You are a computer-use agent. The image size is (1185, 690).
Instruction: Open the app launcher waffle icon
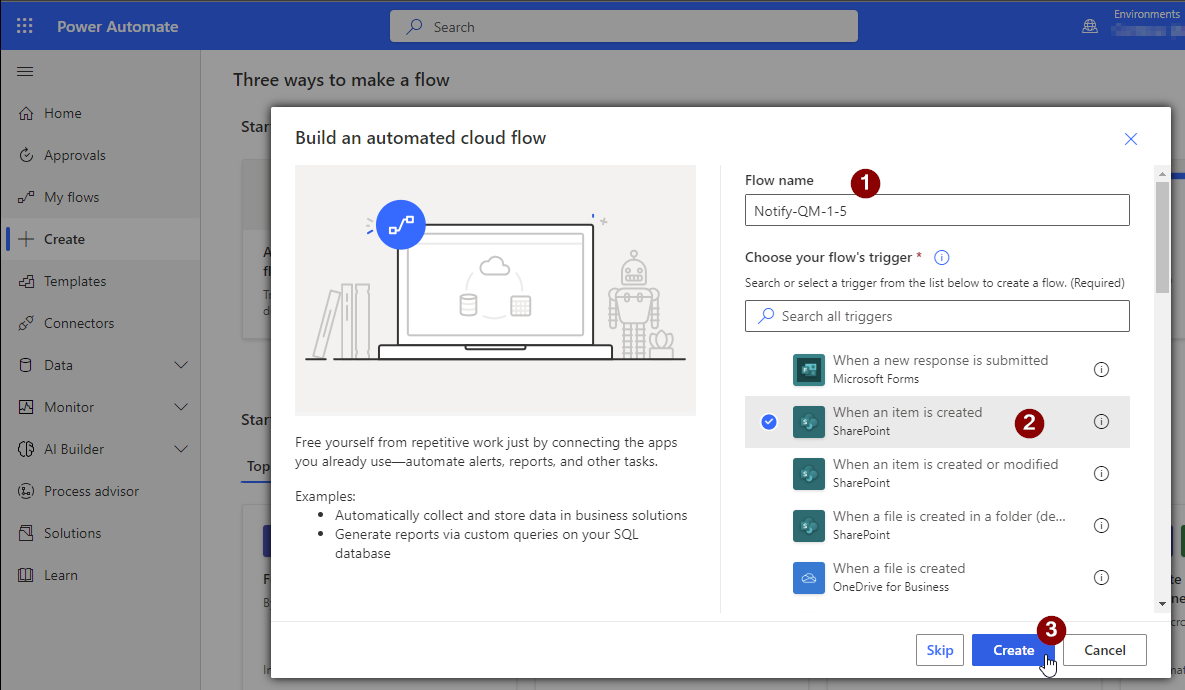click(25, 26)
